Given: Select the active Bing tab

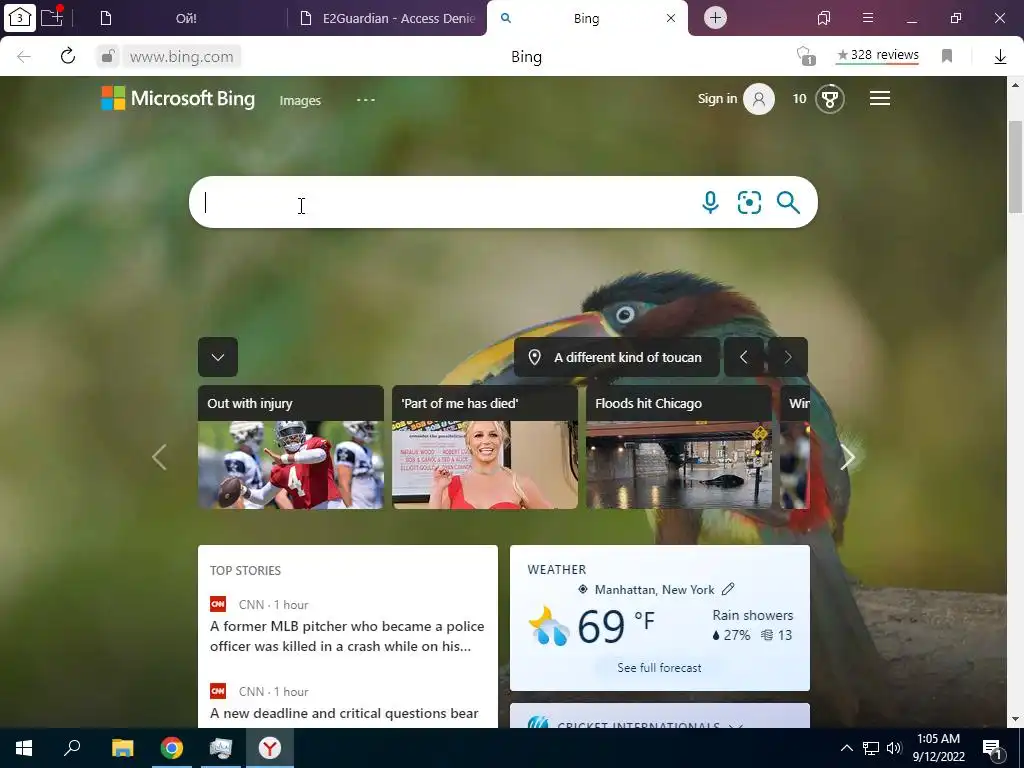Looking at the screenshot, I should [586, 18].
